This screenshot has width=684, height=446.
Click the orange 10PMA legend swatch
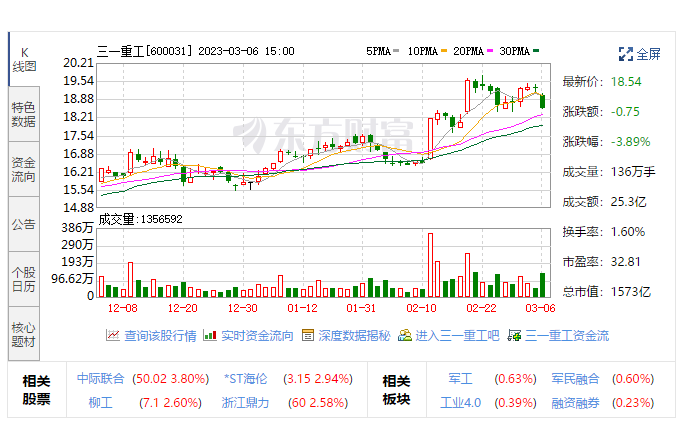444,51
